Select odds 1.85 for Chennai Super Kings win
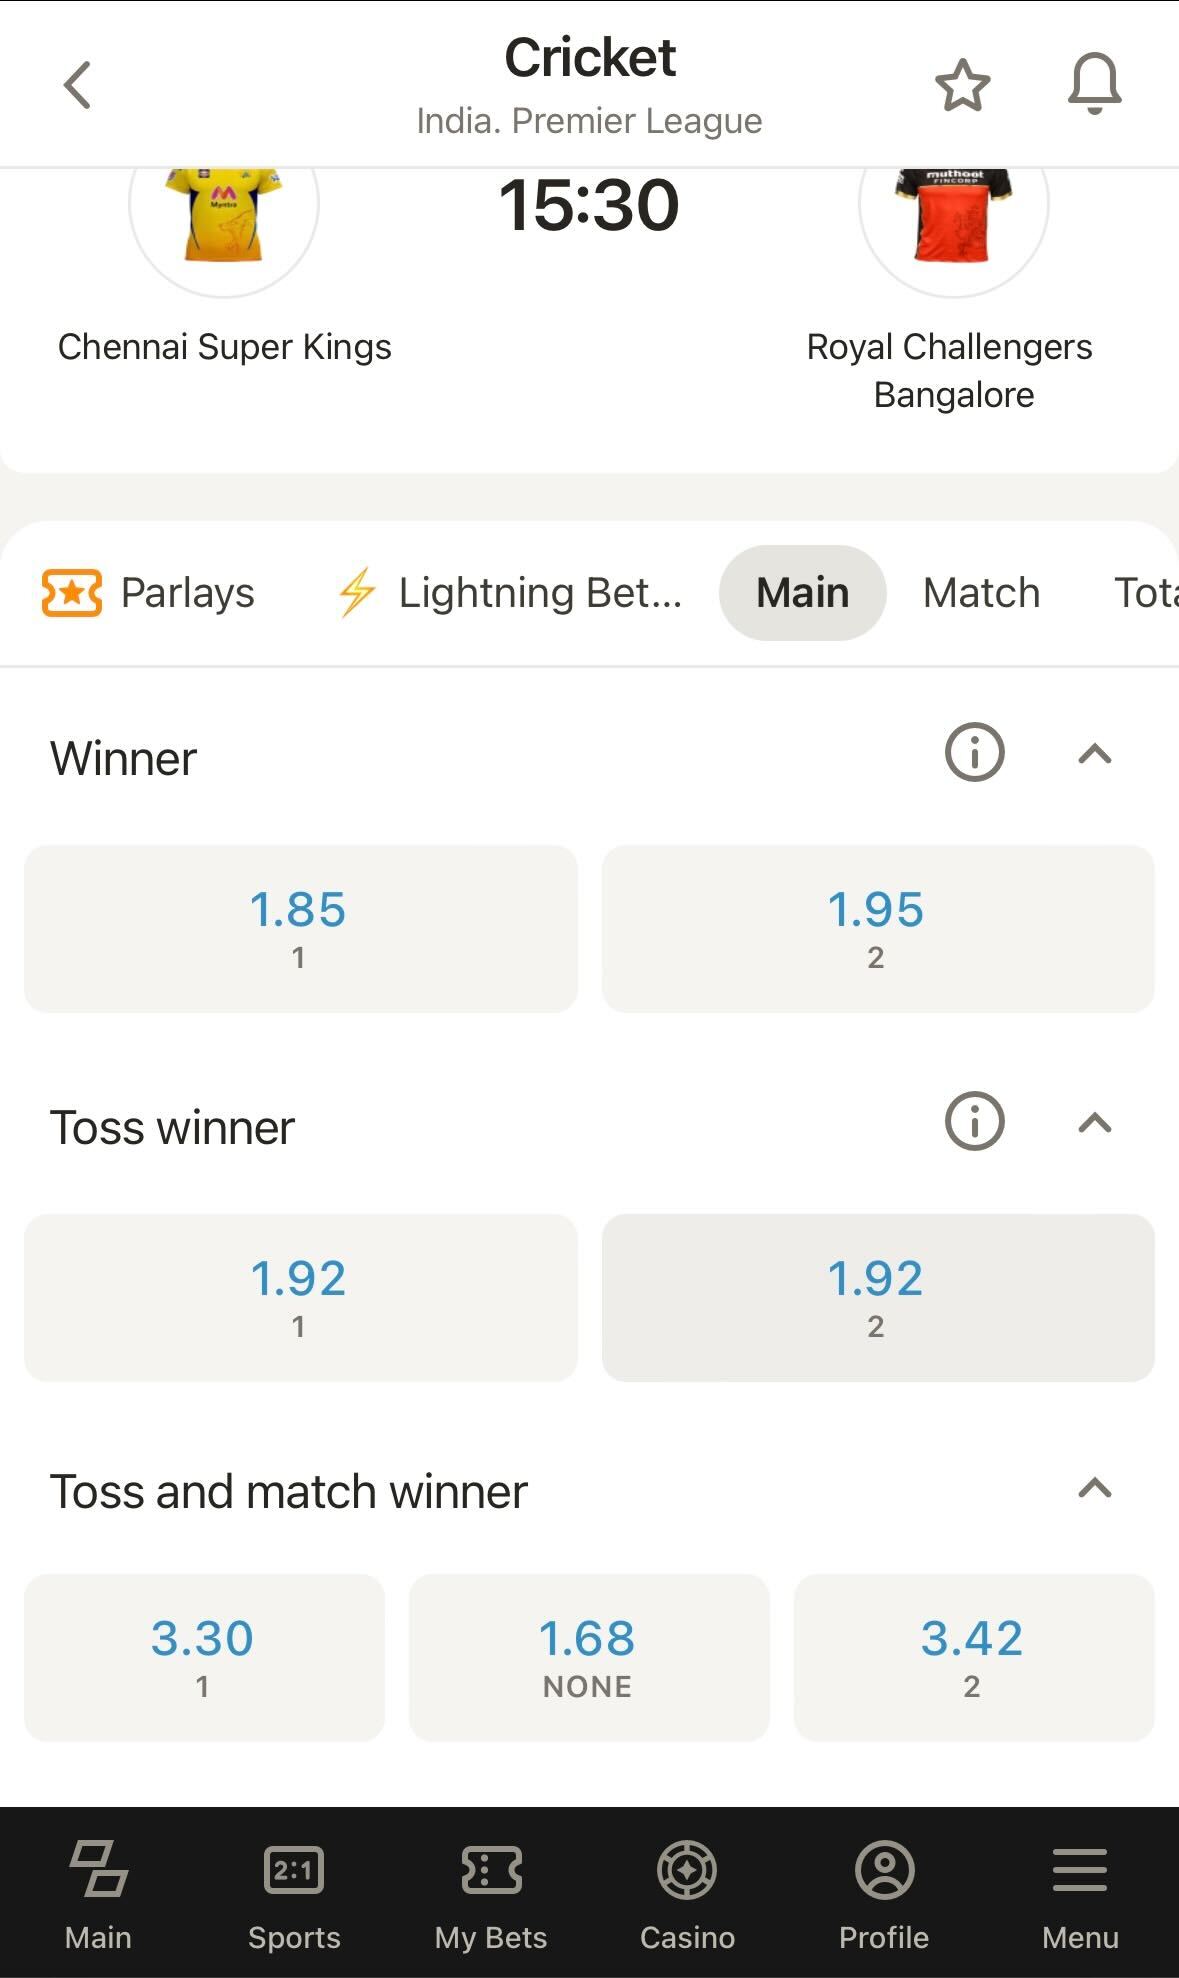Viewport: 1179px width, 1978px height. click(x=299, y=927)
